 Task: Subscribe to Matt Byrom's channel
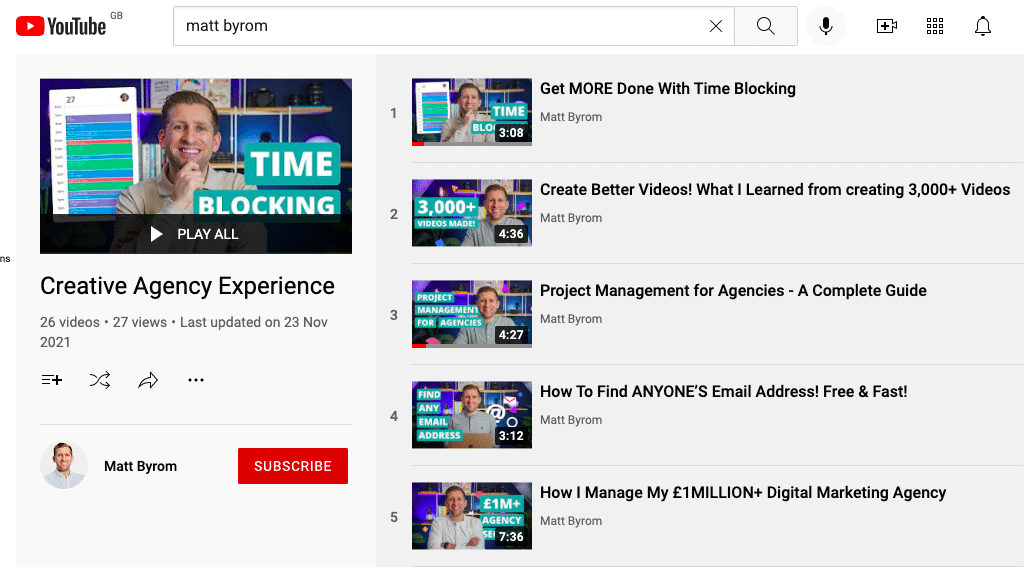click(x=292, y=466)
